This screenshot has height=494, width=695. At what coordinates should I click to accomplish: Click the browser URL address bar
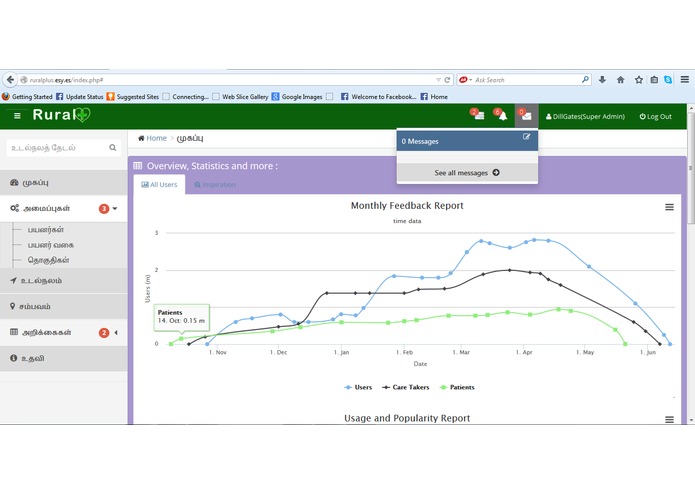coord(230,80)
